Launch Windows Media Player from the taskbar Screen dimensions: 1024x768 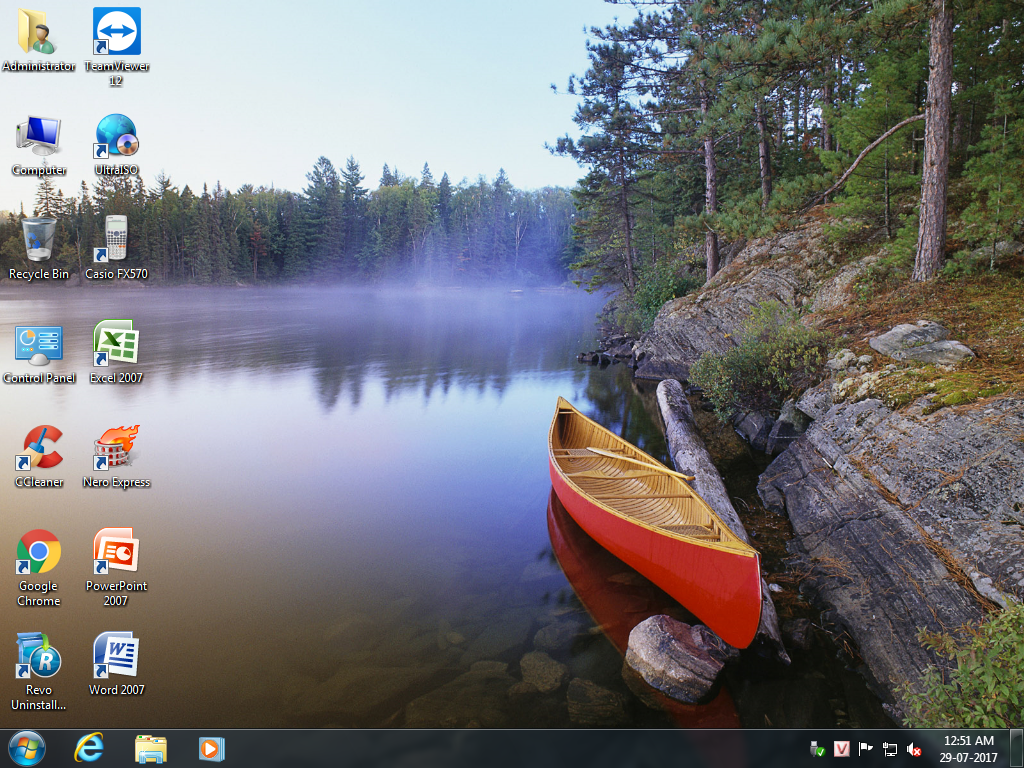(x=212, y=748)
